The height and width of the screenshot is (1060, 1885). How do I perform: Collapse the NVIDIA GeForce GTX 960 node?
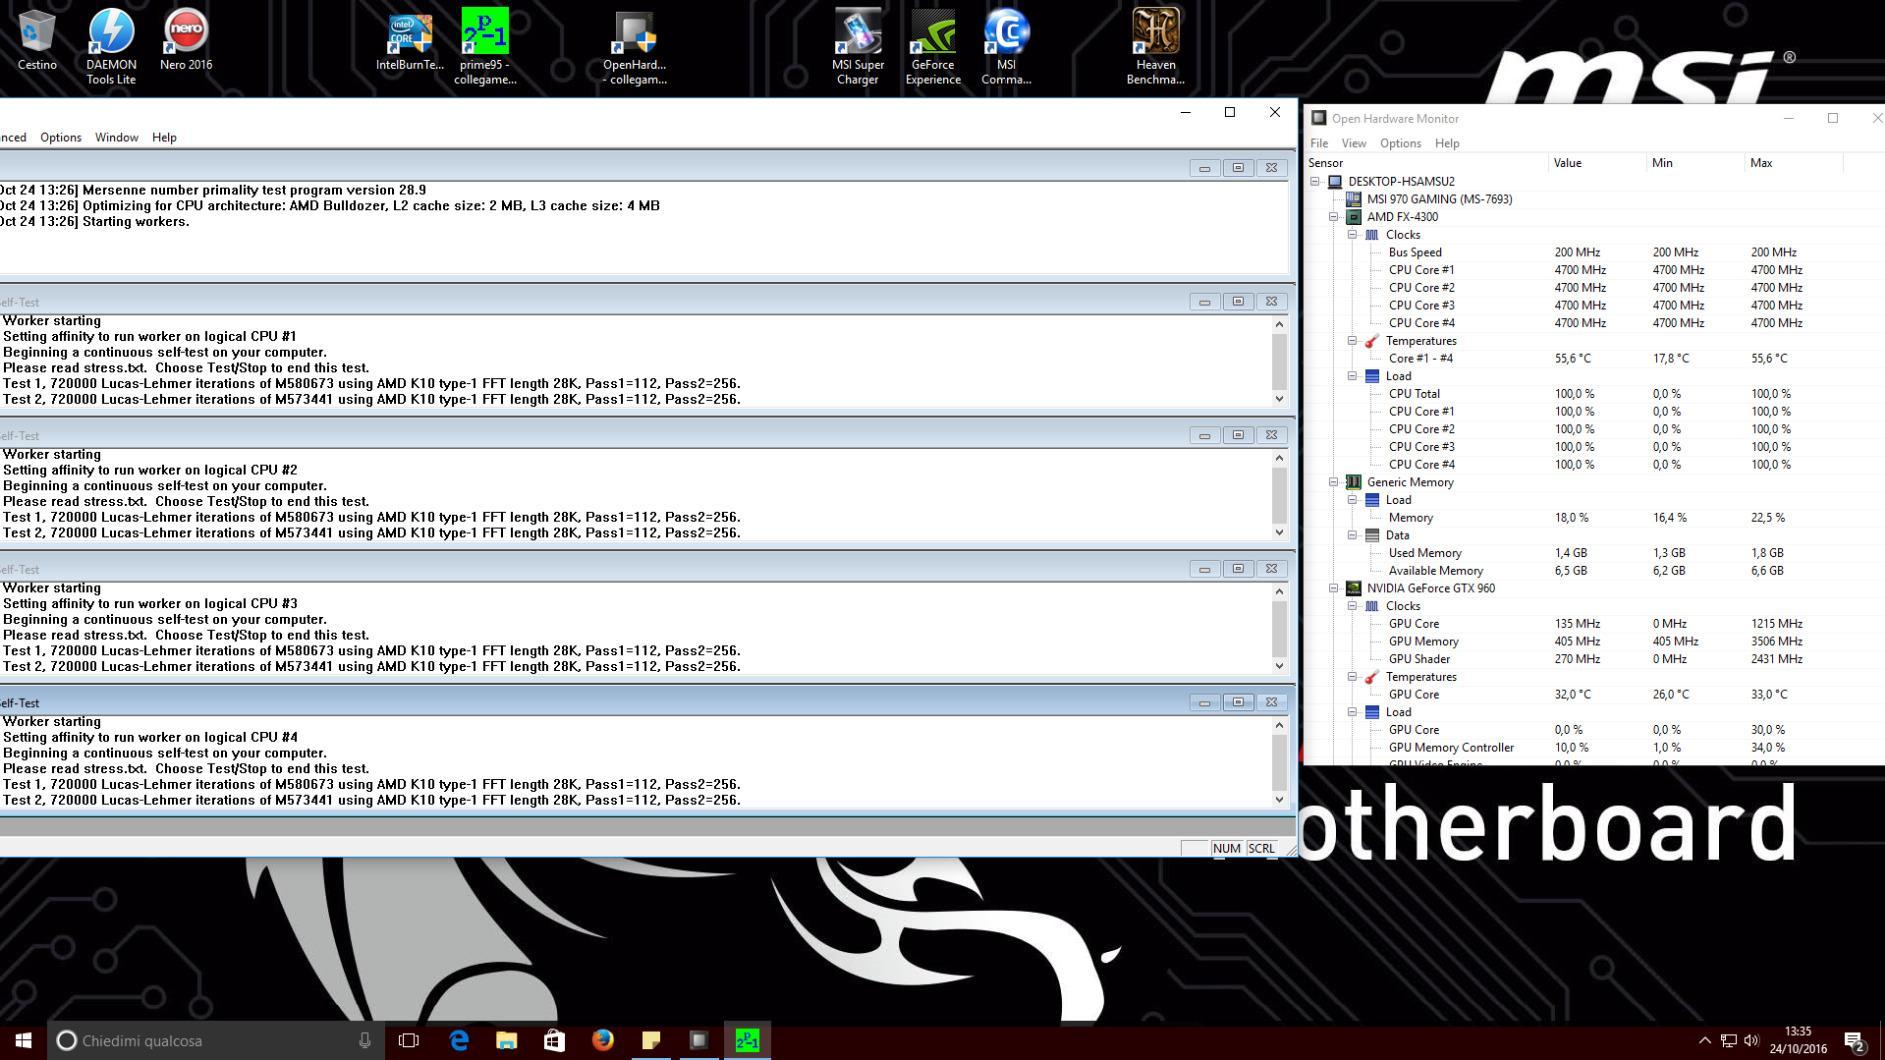(x=1334, y=588)
